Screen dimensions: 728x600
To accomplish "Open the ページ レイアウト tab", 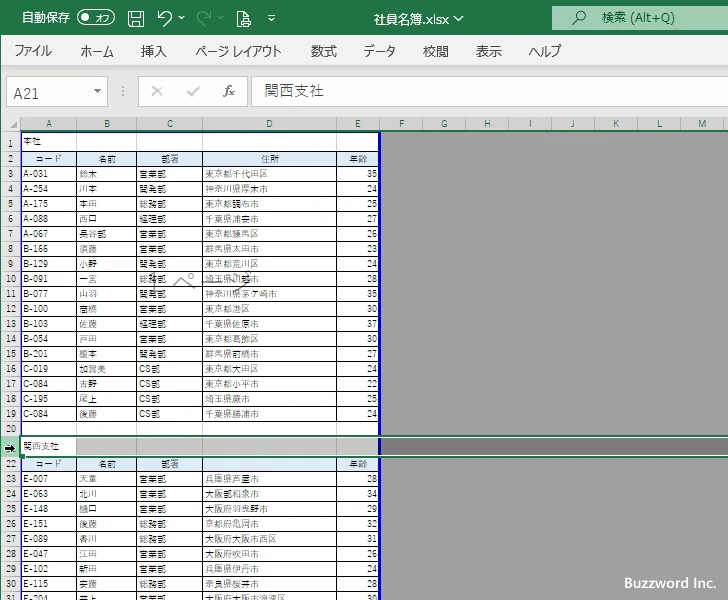I will pos(238,51).
